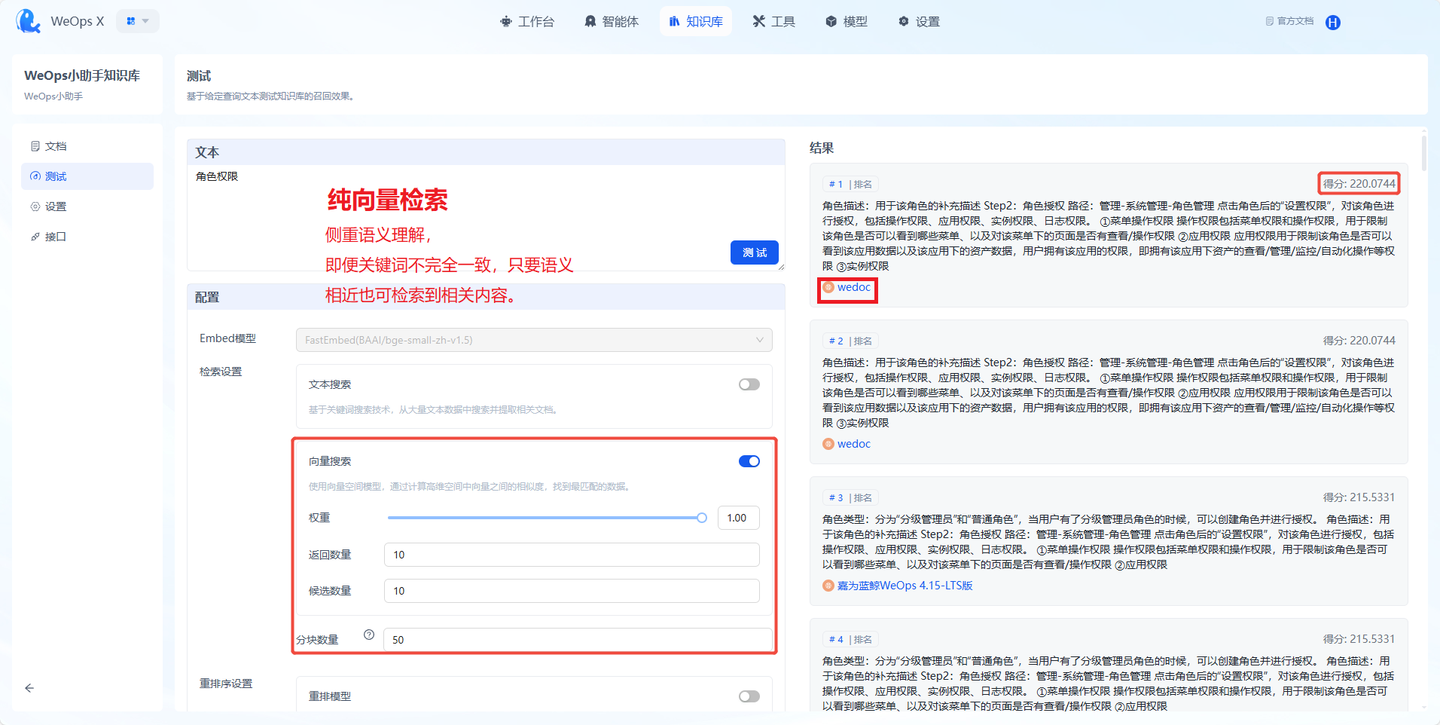This screenshot has height=725, width=1440.
Task: Click the orange source icon in result #3
Action: pos(828,585)
